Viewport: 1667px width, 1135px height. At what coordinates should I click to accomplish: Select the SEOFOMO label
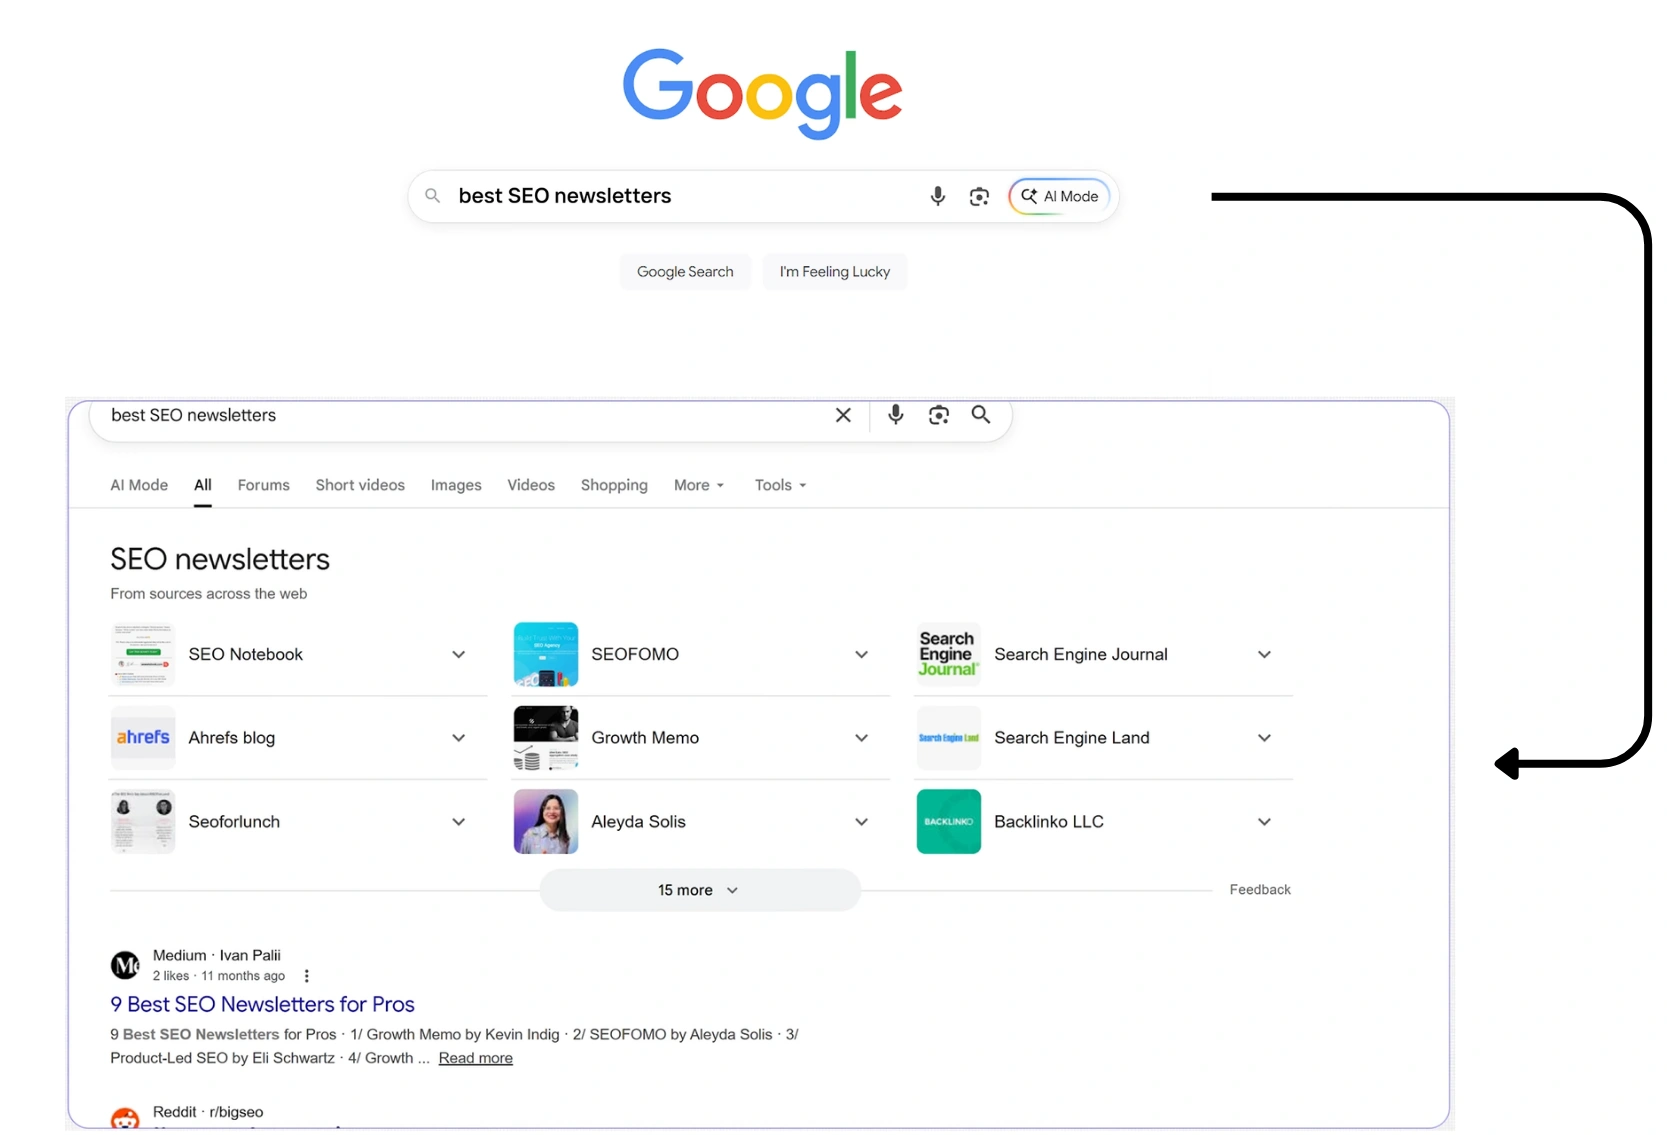click(635, 655)
